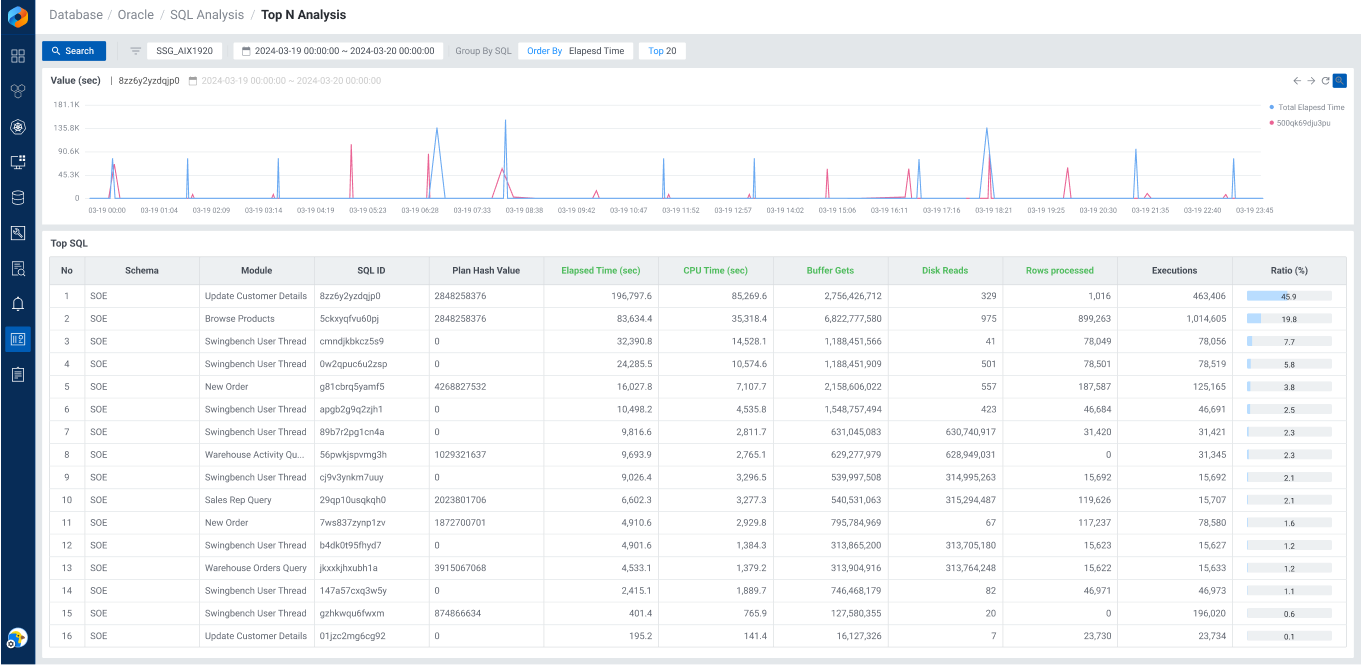Select SQL ID 29qp10usqkq0 row

pos(697,500)
